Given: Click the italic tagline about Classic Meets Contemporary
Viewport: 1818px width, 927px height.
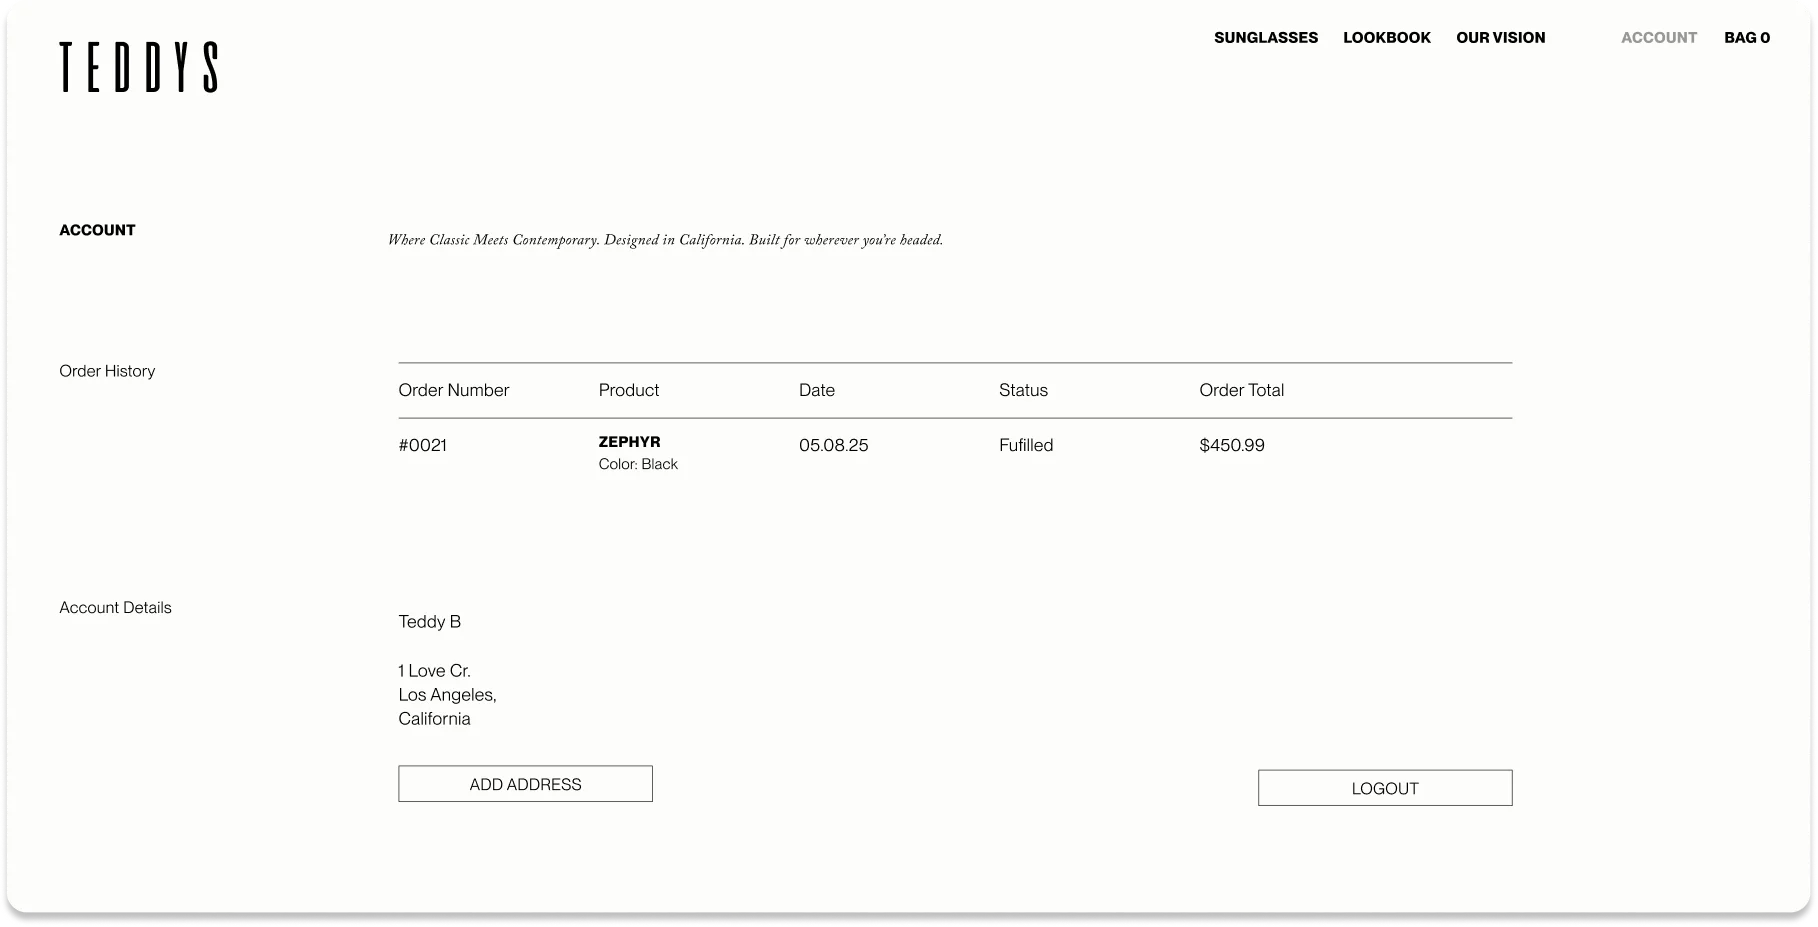Looking at the screenshot, I should point(666,240).
